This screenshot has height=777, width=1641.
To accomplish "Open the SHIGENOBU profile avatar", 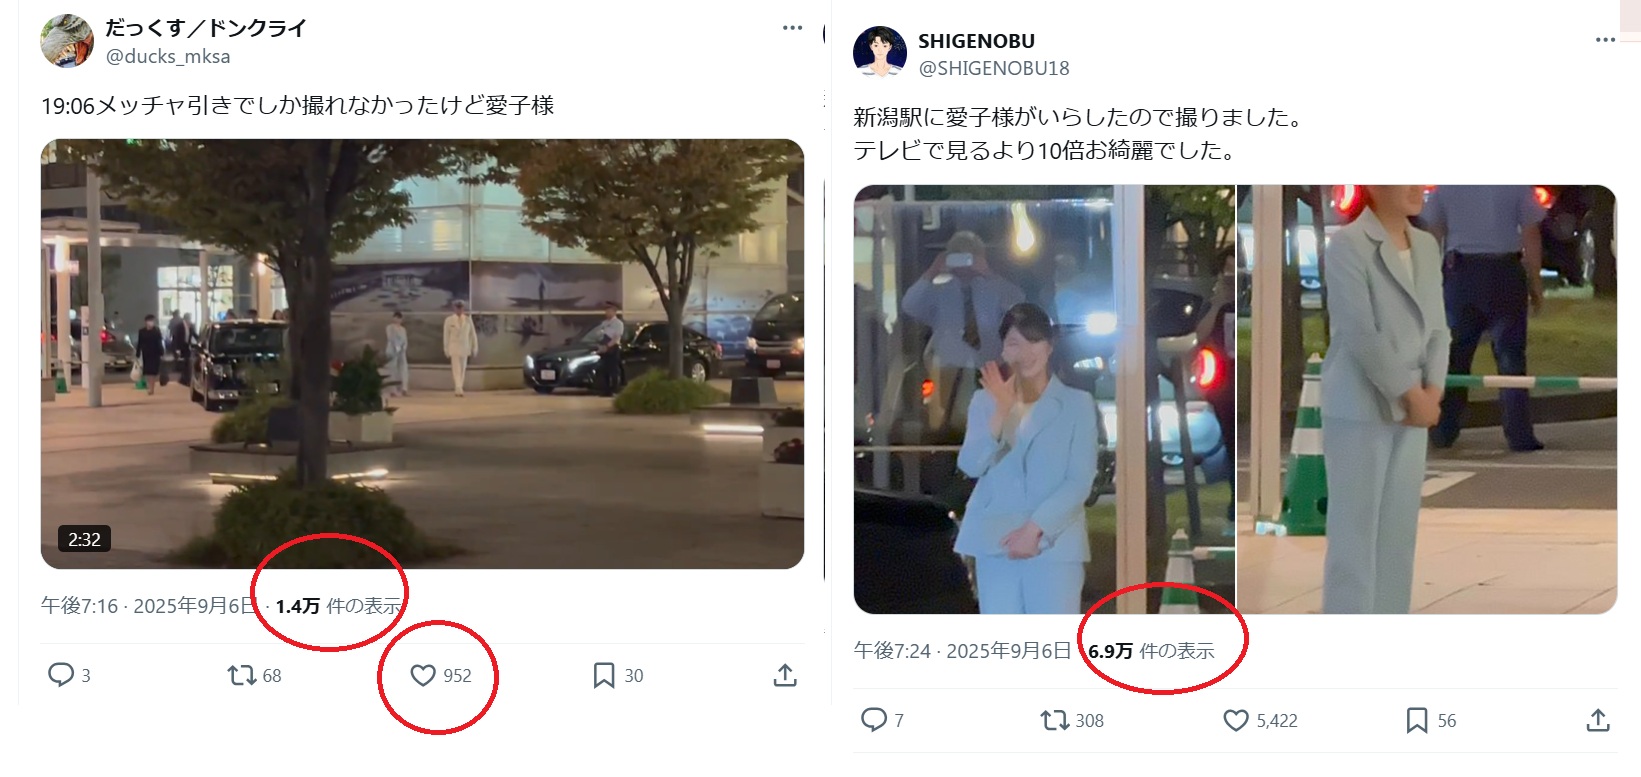I will pyautogui.click(x=880, y=53).
